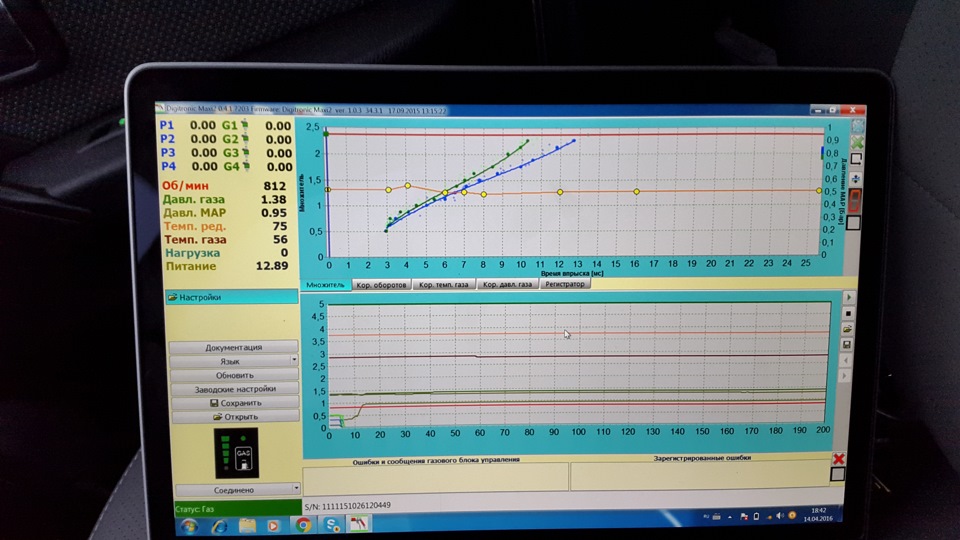Select yellow curve point at 12 ms
The height and width of the screenshot is (540, 960).
pos(560,192)
